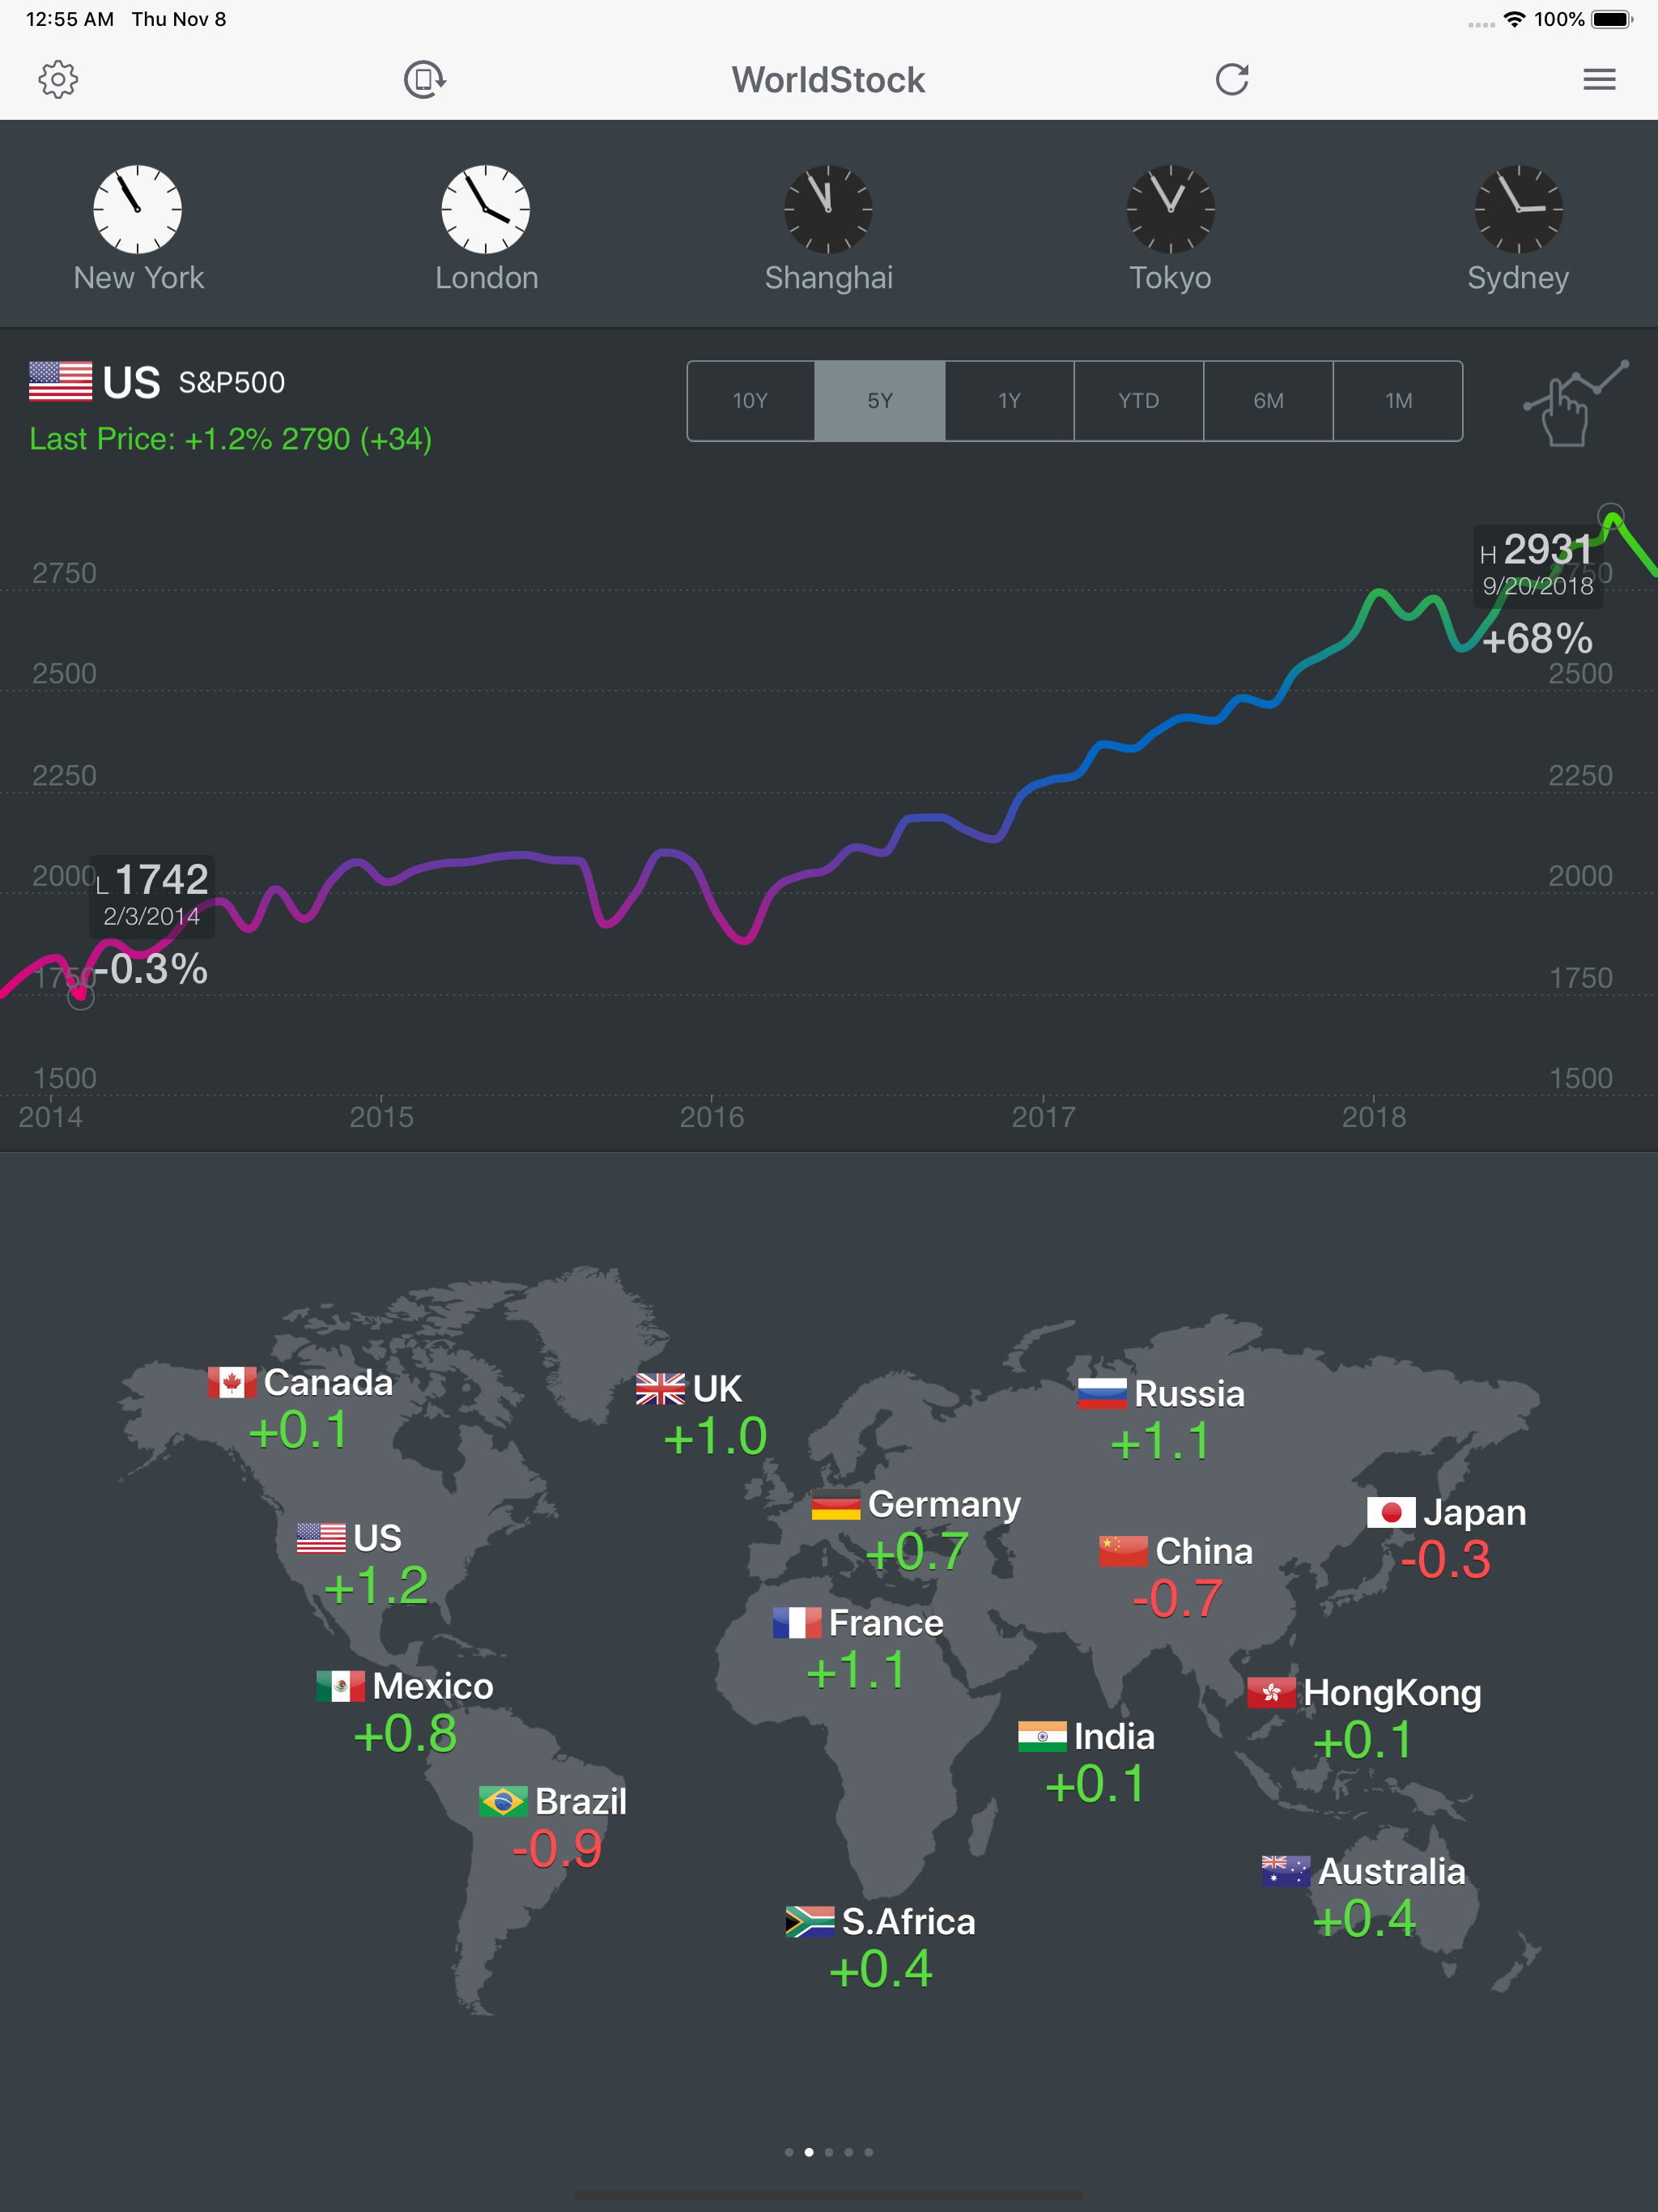The width and height of the screenshot is (1658, 2212).
Task: Tap the France flag on map
Action: pos(797,1622)
